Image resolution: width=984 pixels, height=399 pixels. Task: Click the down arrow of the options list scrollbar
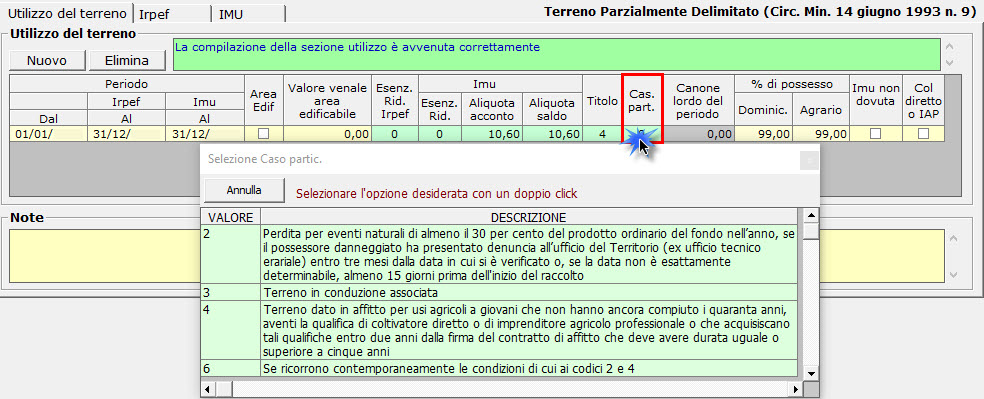click(811, 373)
